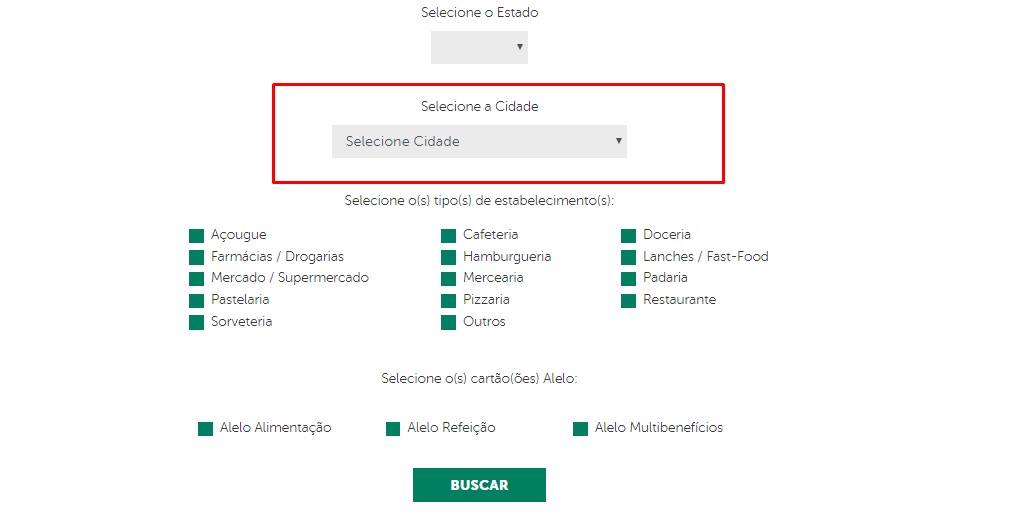Choose the Alelo Alimentação card
This screenshot has height=515, width=1026.
coord(205,429)
